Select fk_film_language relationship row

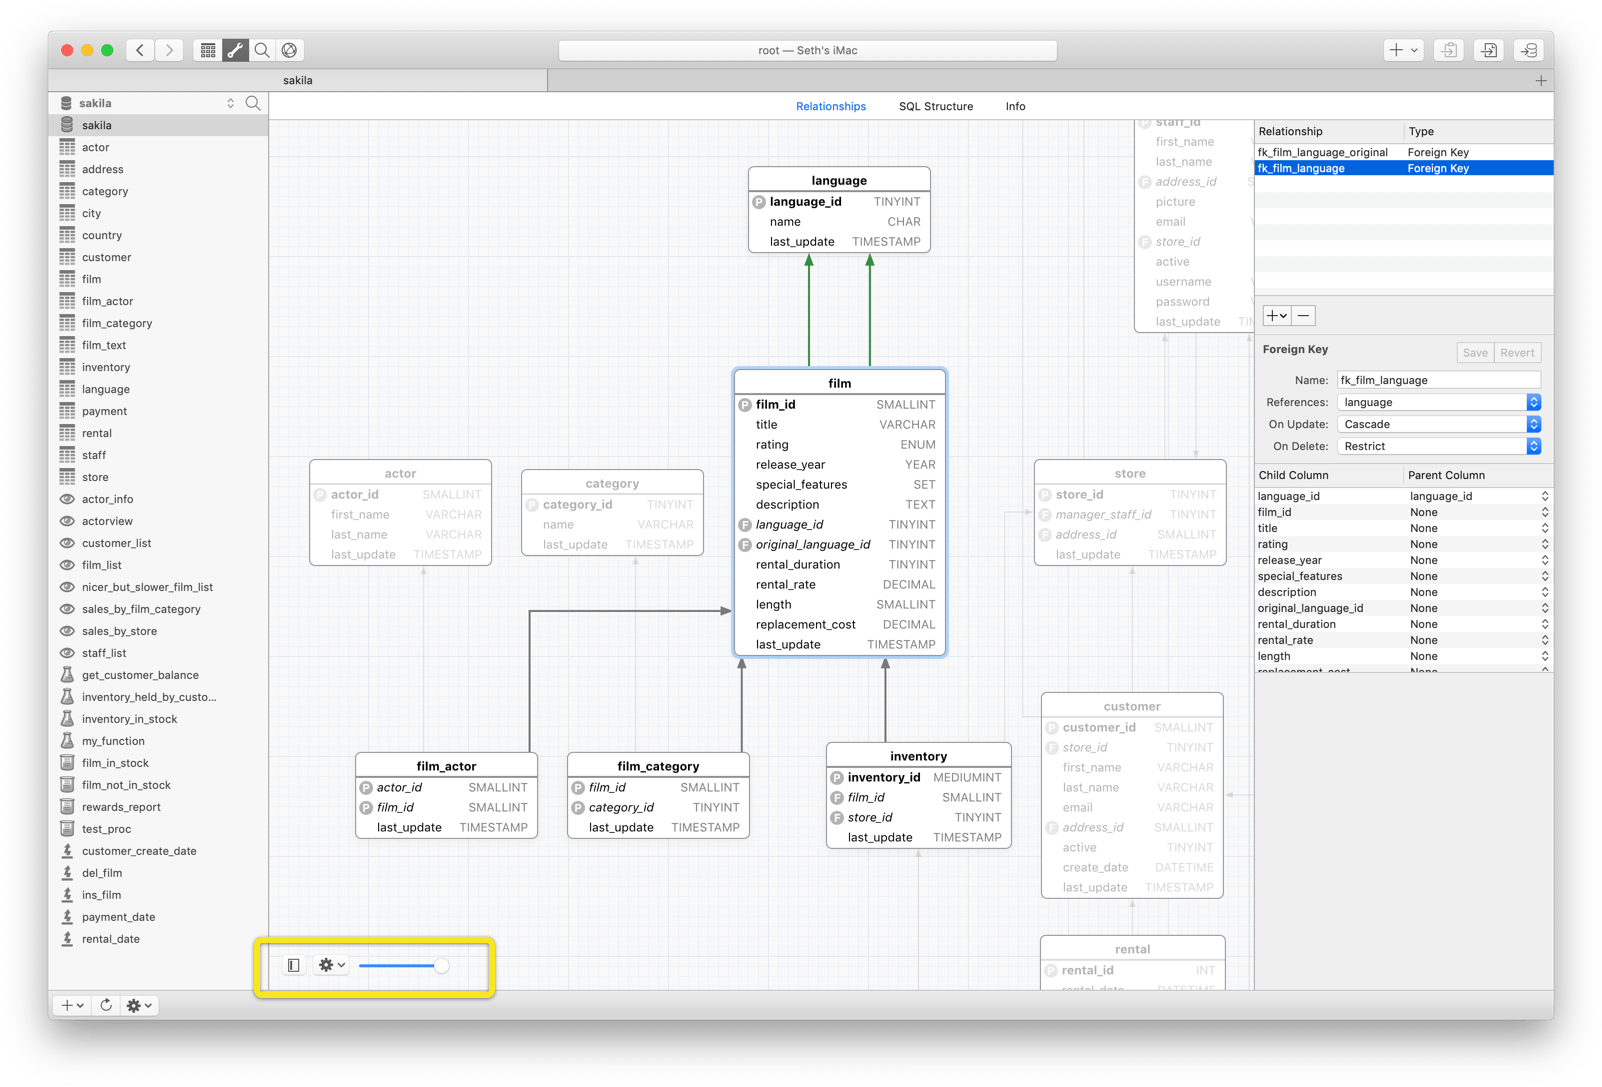coord(1403,168)
